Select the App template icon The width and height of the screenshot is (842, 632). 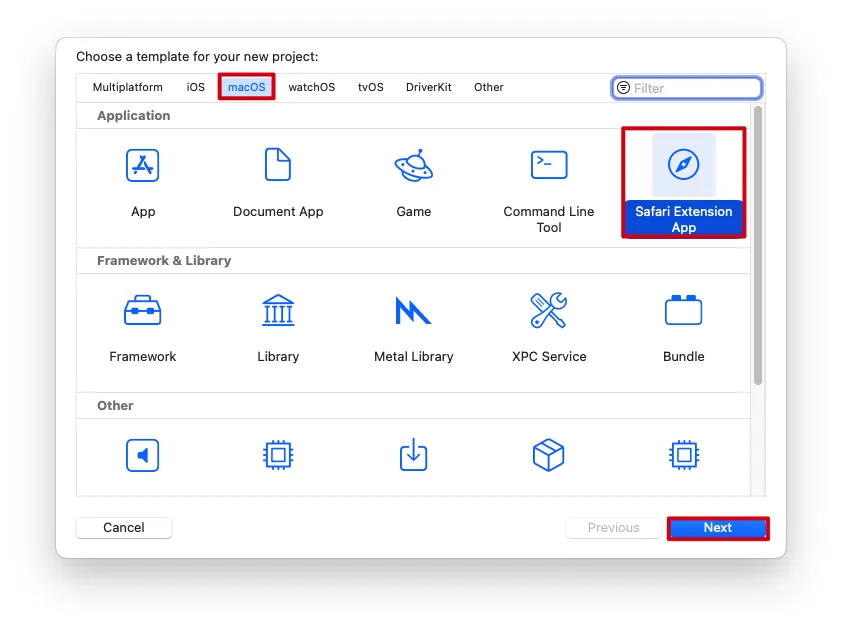coord(142,165)
